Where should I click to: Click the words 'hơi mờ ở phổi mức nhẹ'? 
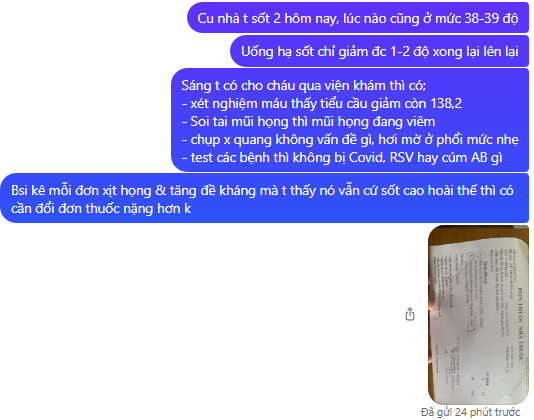[449, 139]
